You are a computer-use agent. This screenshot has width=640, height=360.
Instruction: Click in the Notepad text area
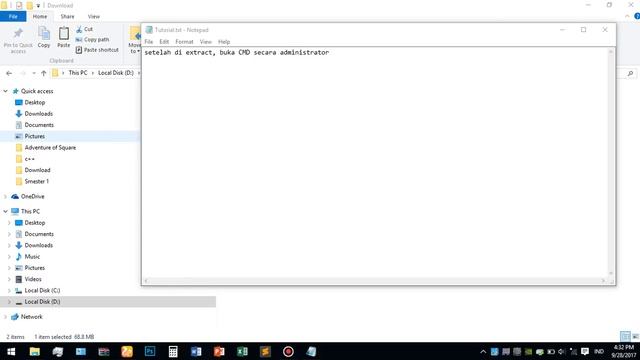[x=376, y=163]
